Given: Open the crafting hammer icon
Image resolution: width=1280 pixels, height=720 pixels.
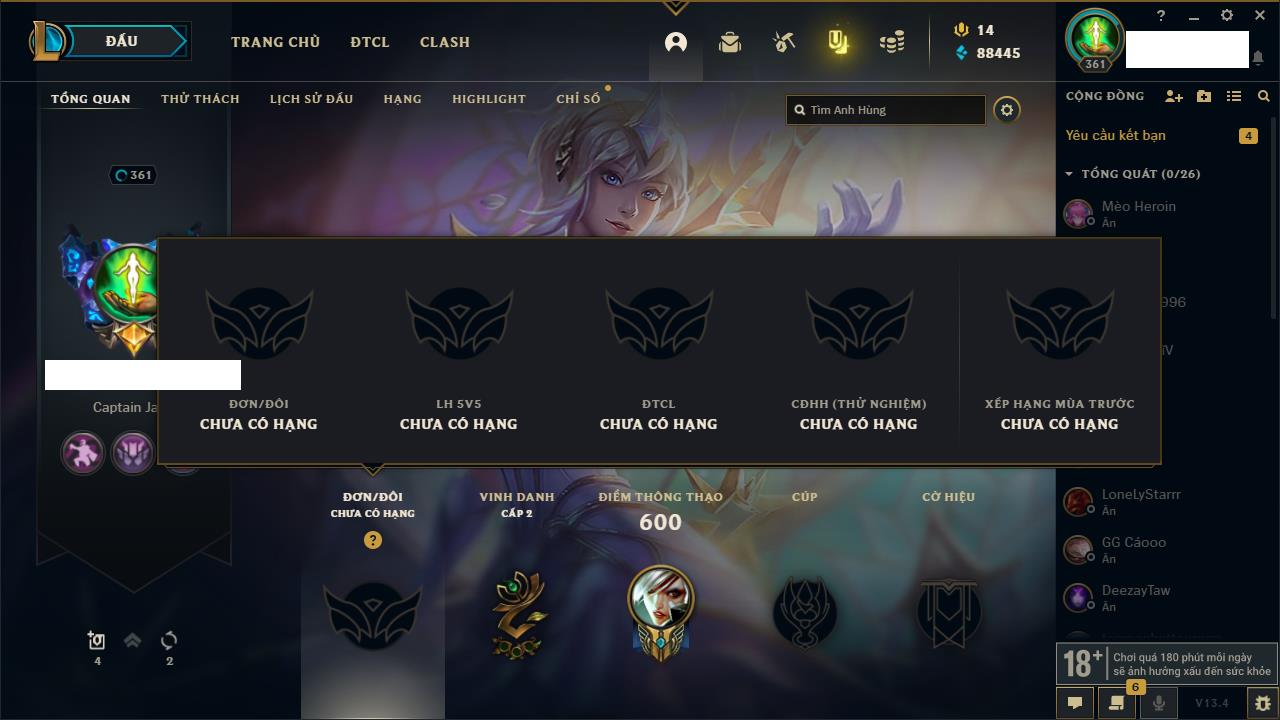Looking at the screenshot, I should [784, 42].
